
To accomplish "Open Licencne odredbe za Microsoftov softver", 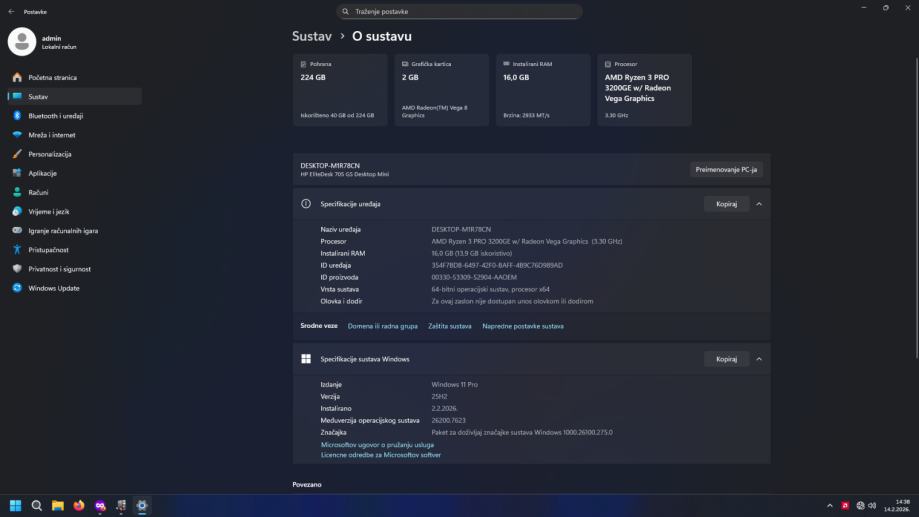I will point(381,455).
